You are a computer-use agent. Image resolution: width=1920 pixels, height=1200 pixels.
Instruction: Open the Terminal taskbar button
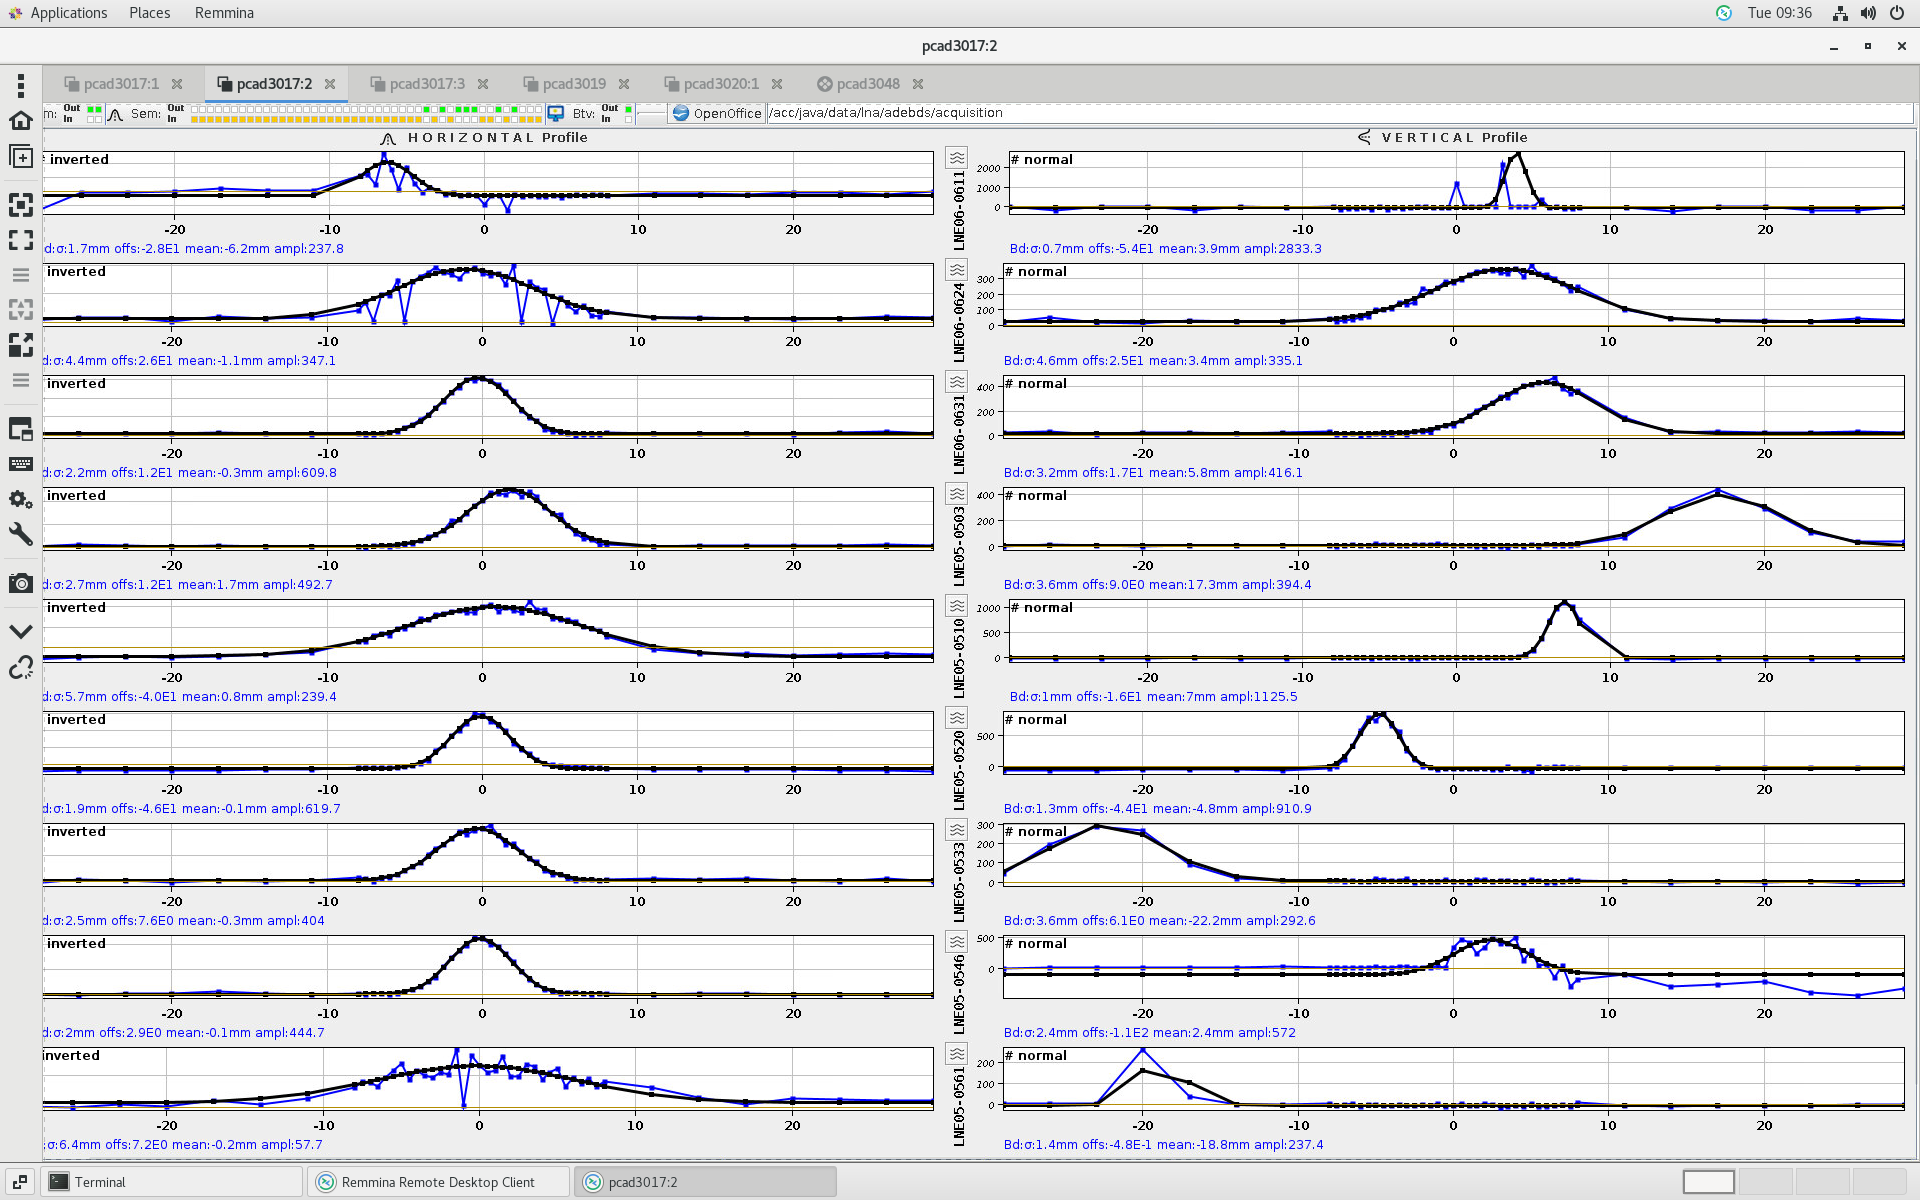point(100,1182)
